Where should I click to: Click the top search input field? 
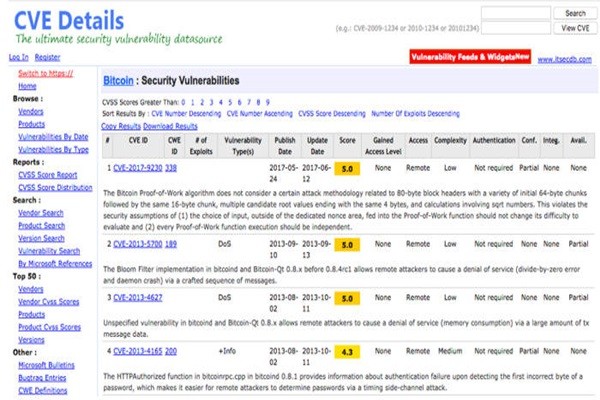[x=516, y=13]
